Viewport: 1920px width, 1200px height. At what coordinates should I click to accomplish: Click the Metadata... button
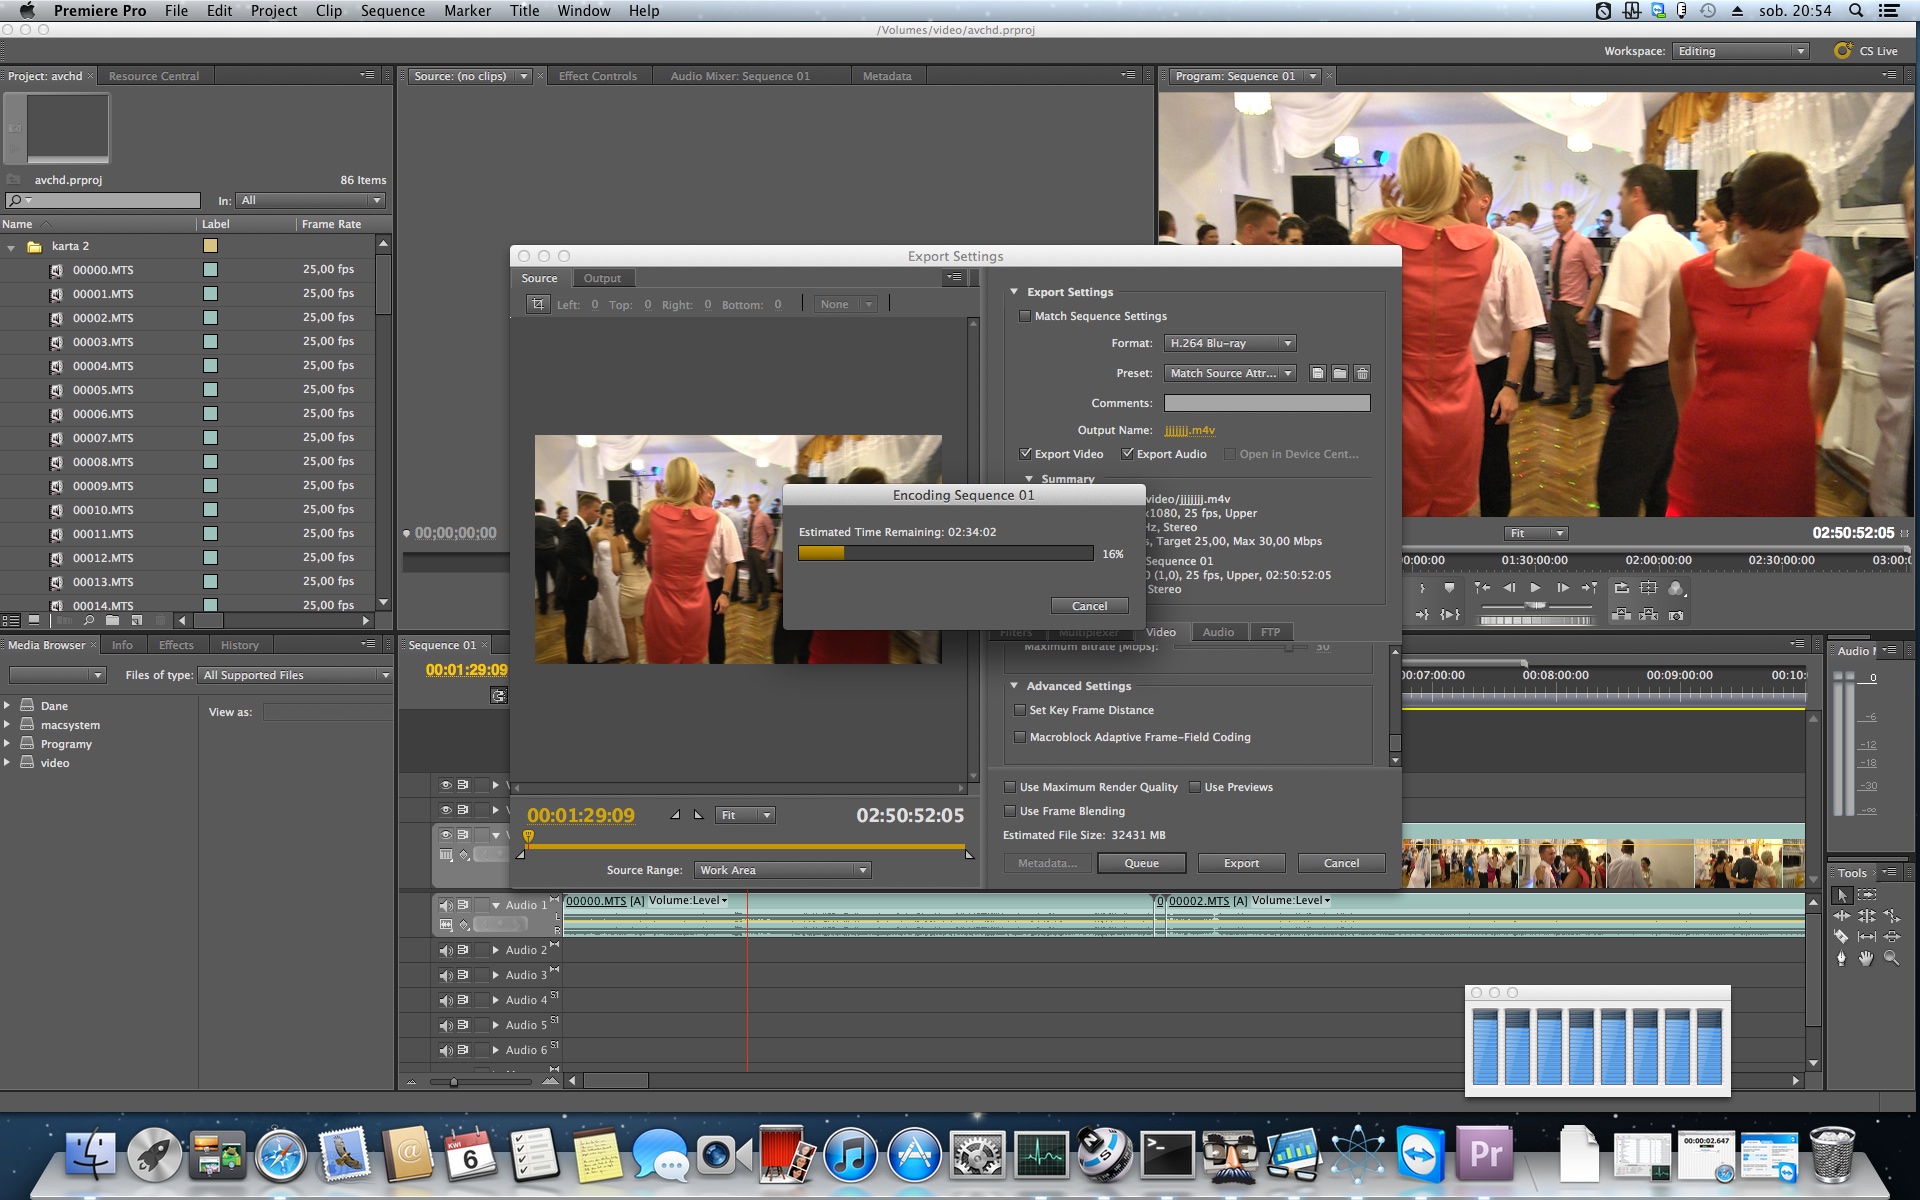pyautogui.click(x=1047, y=863)
